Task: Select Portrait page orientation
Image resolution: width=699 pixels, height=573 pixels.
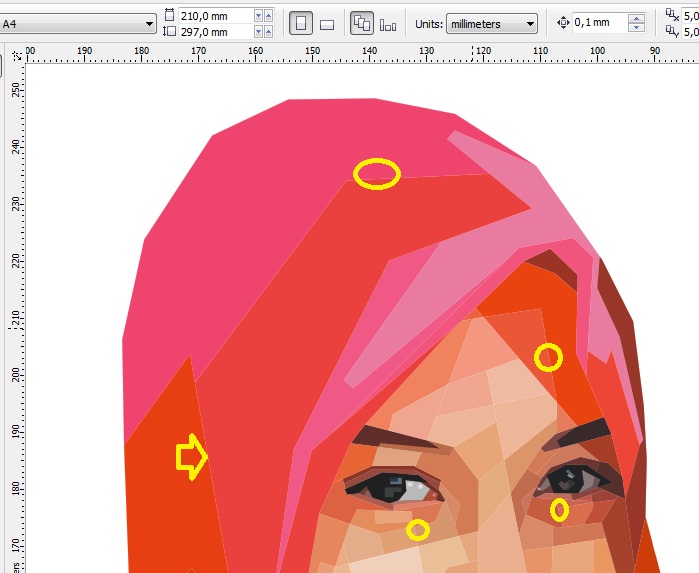Action: 301,23
